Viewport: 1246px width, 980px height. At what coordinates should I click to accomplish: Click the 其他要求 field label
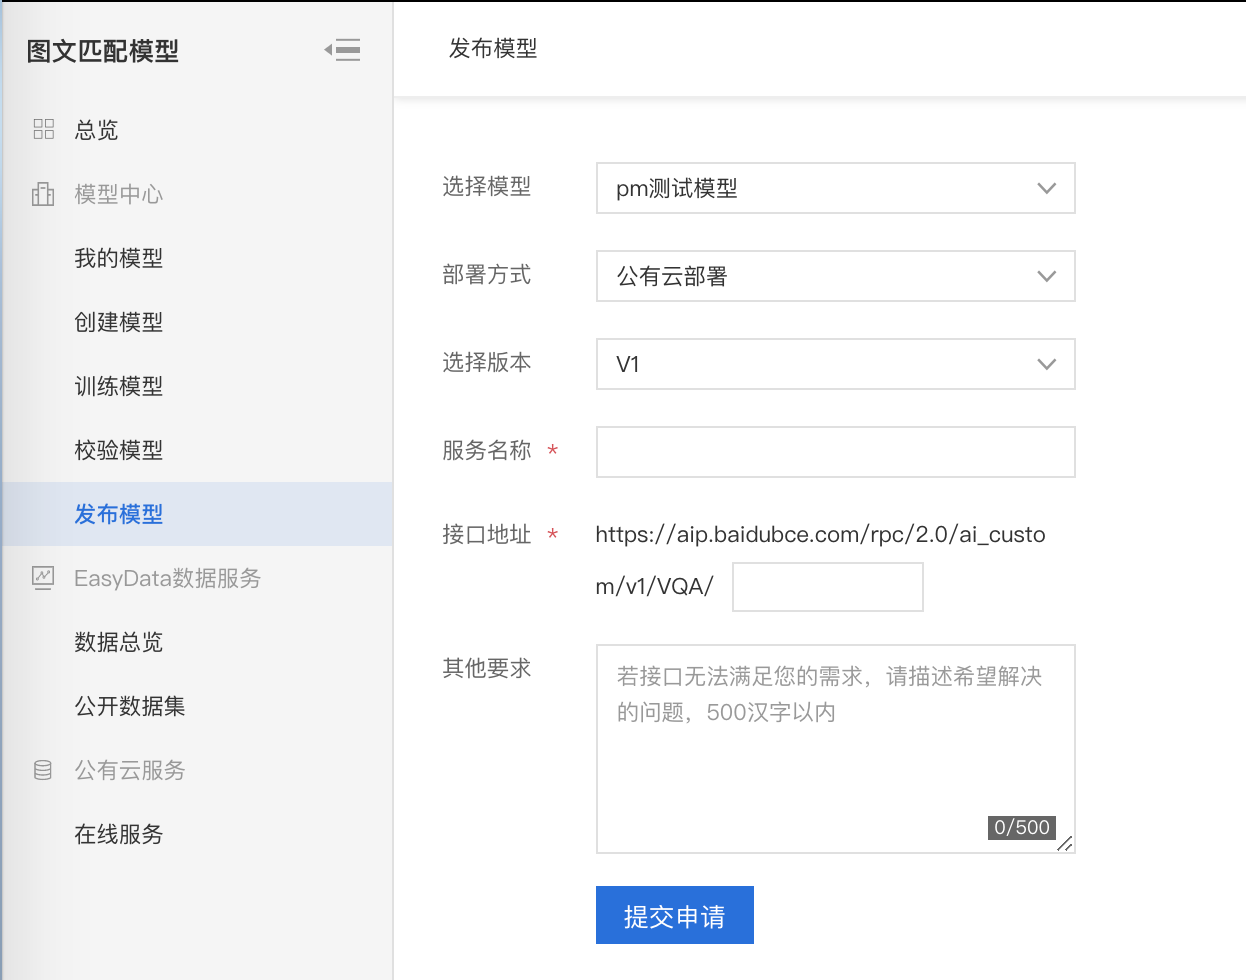coord(487,668)
